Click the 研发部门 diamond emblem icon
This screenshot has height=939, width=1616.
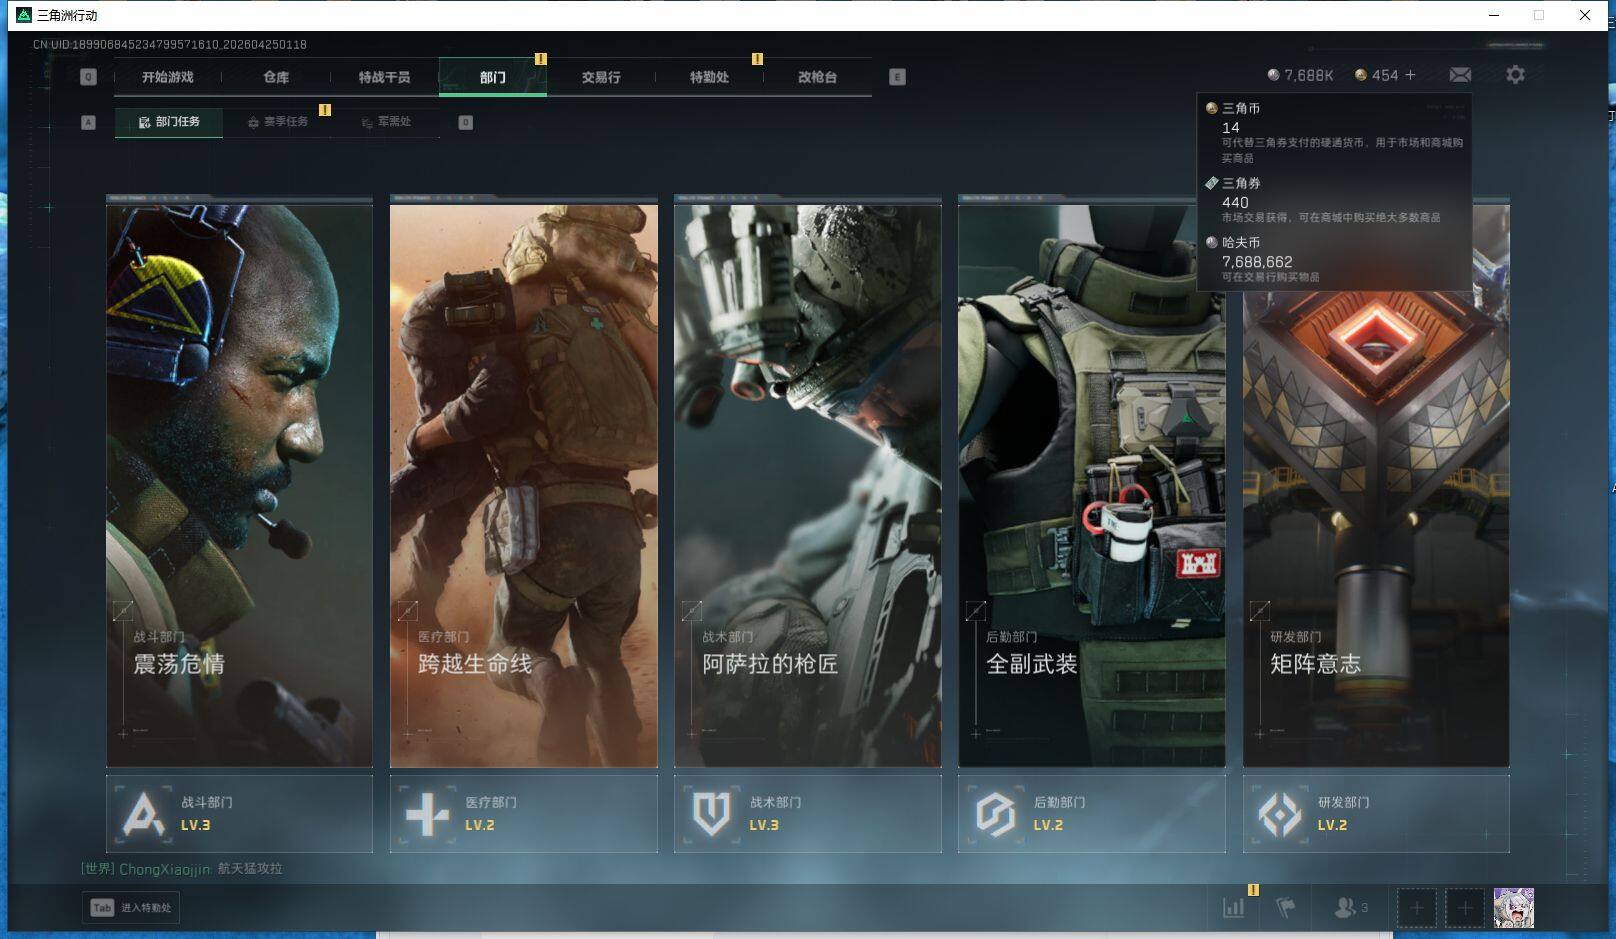(1279, 813)
